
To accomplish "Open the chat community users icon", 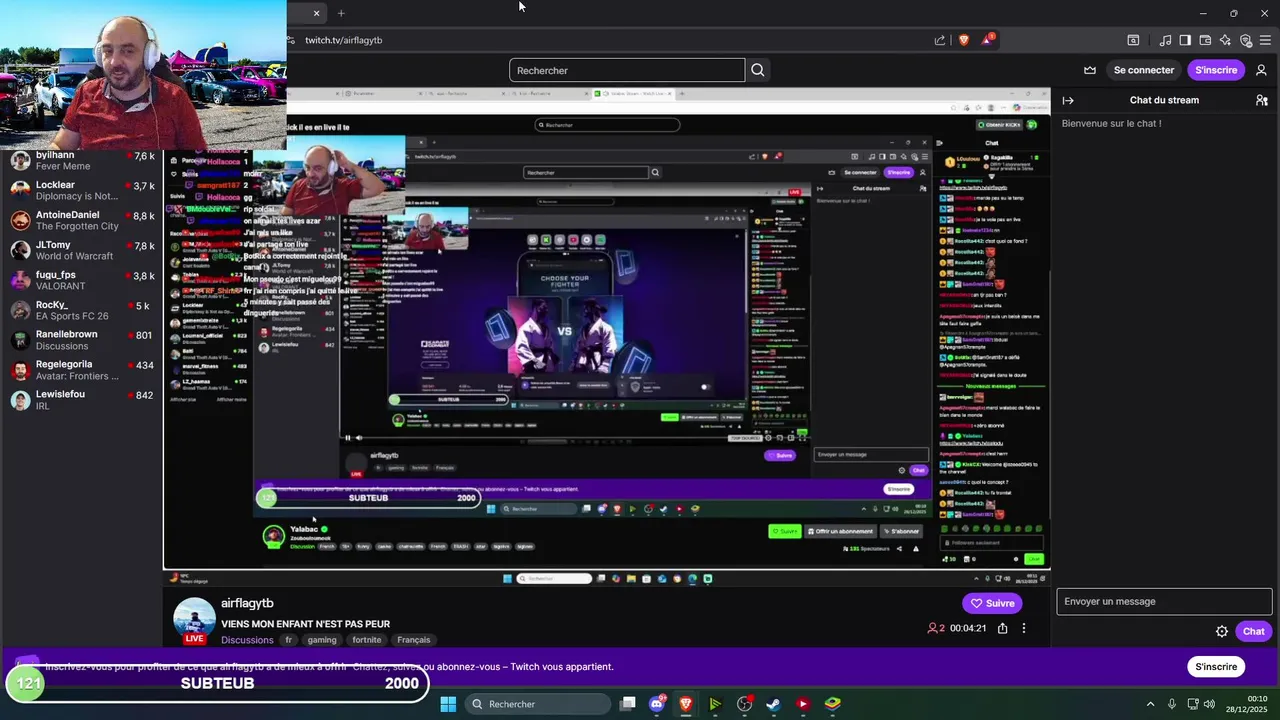I will (x=1262, y=100).
